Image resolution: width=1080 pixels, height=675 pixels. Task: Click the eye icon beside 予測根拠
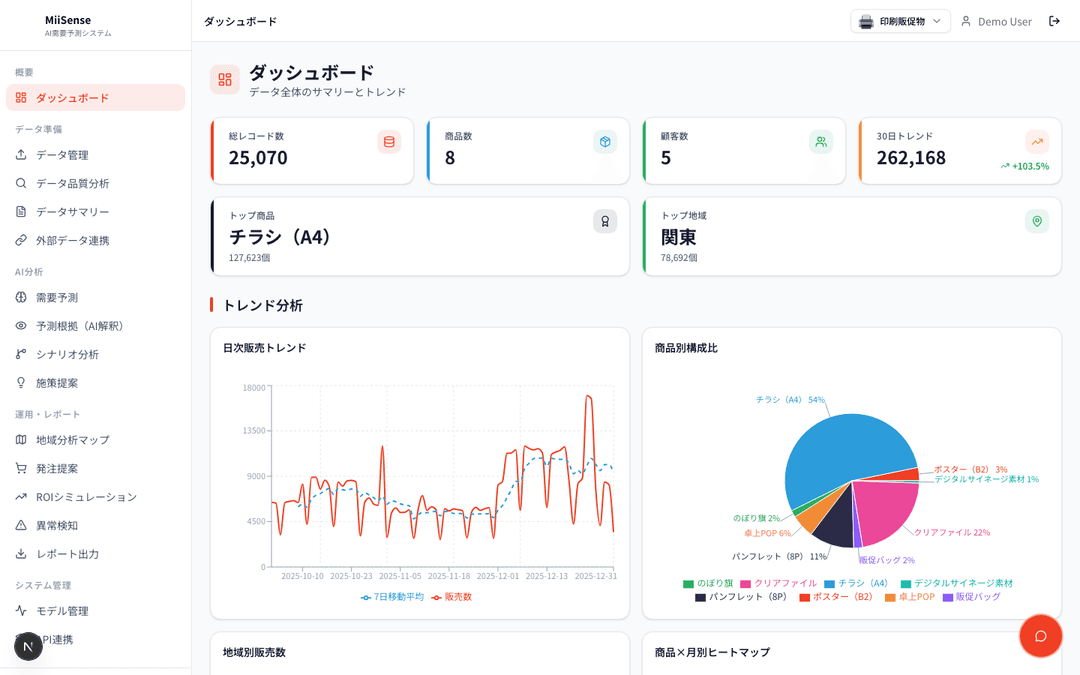tap(21, 326)
